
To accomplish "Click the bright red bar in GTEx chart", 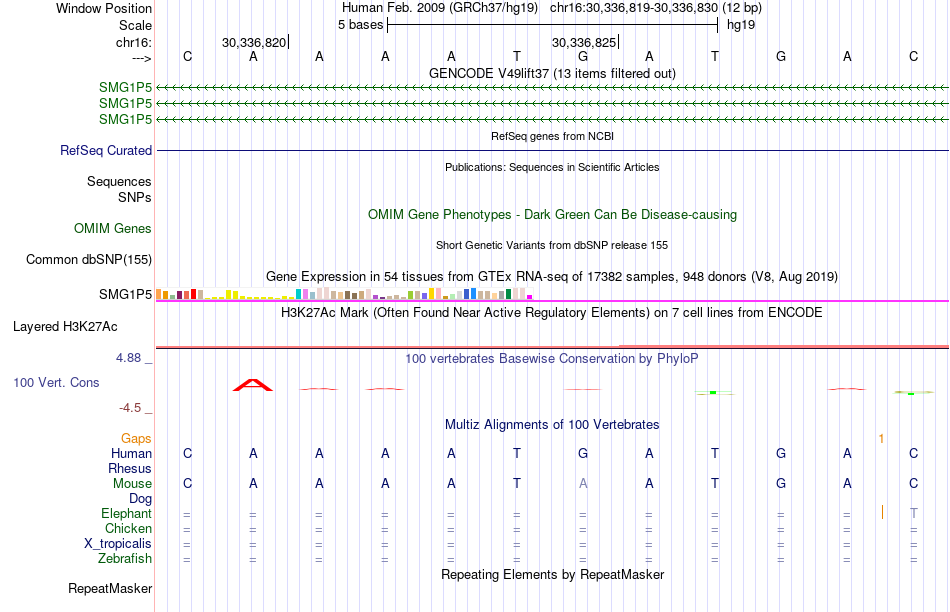I will tap(193, 294).
